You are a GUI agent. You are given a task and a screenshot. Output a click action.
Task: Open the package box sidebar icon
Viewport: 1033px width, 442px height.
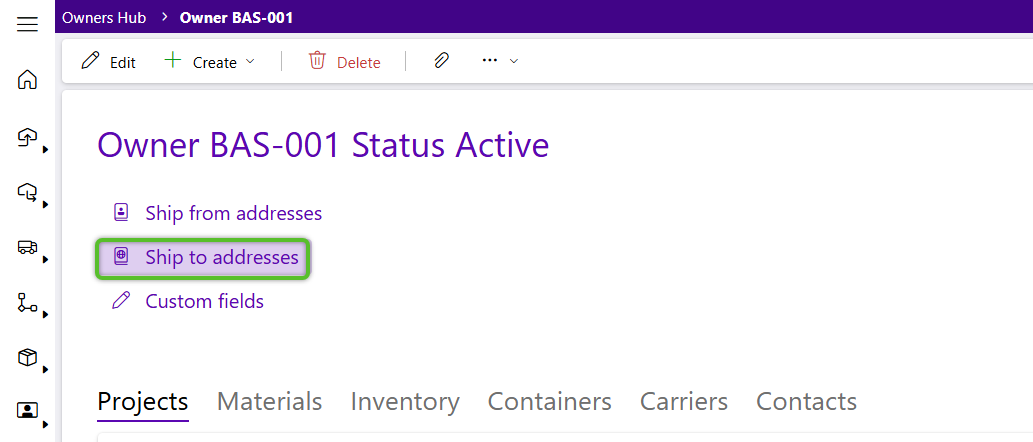pyautogui.click(x=27, y=358)
